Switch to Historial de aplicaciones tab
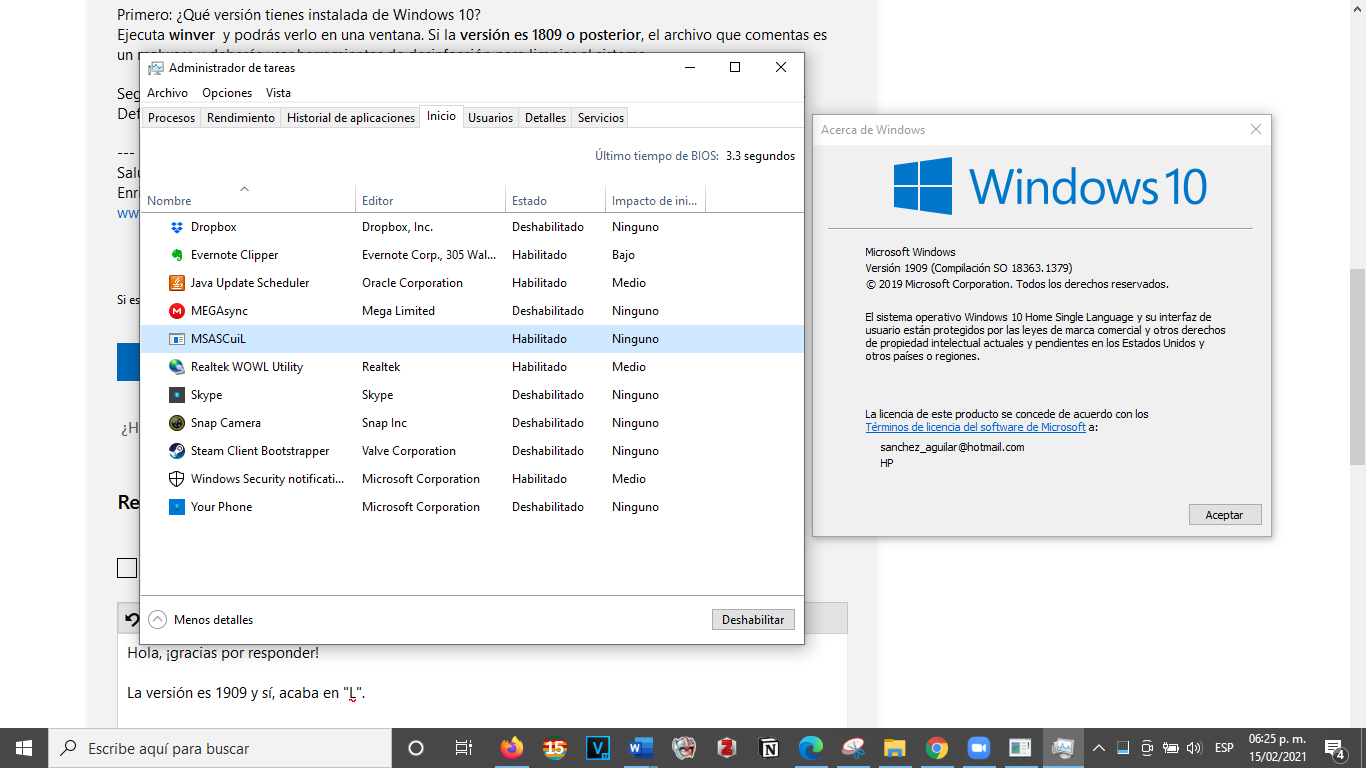 pyautogui.click(x=351, y=118)
